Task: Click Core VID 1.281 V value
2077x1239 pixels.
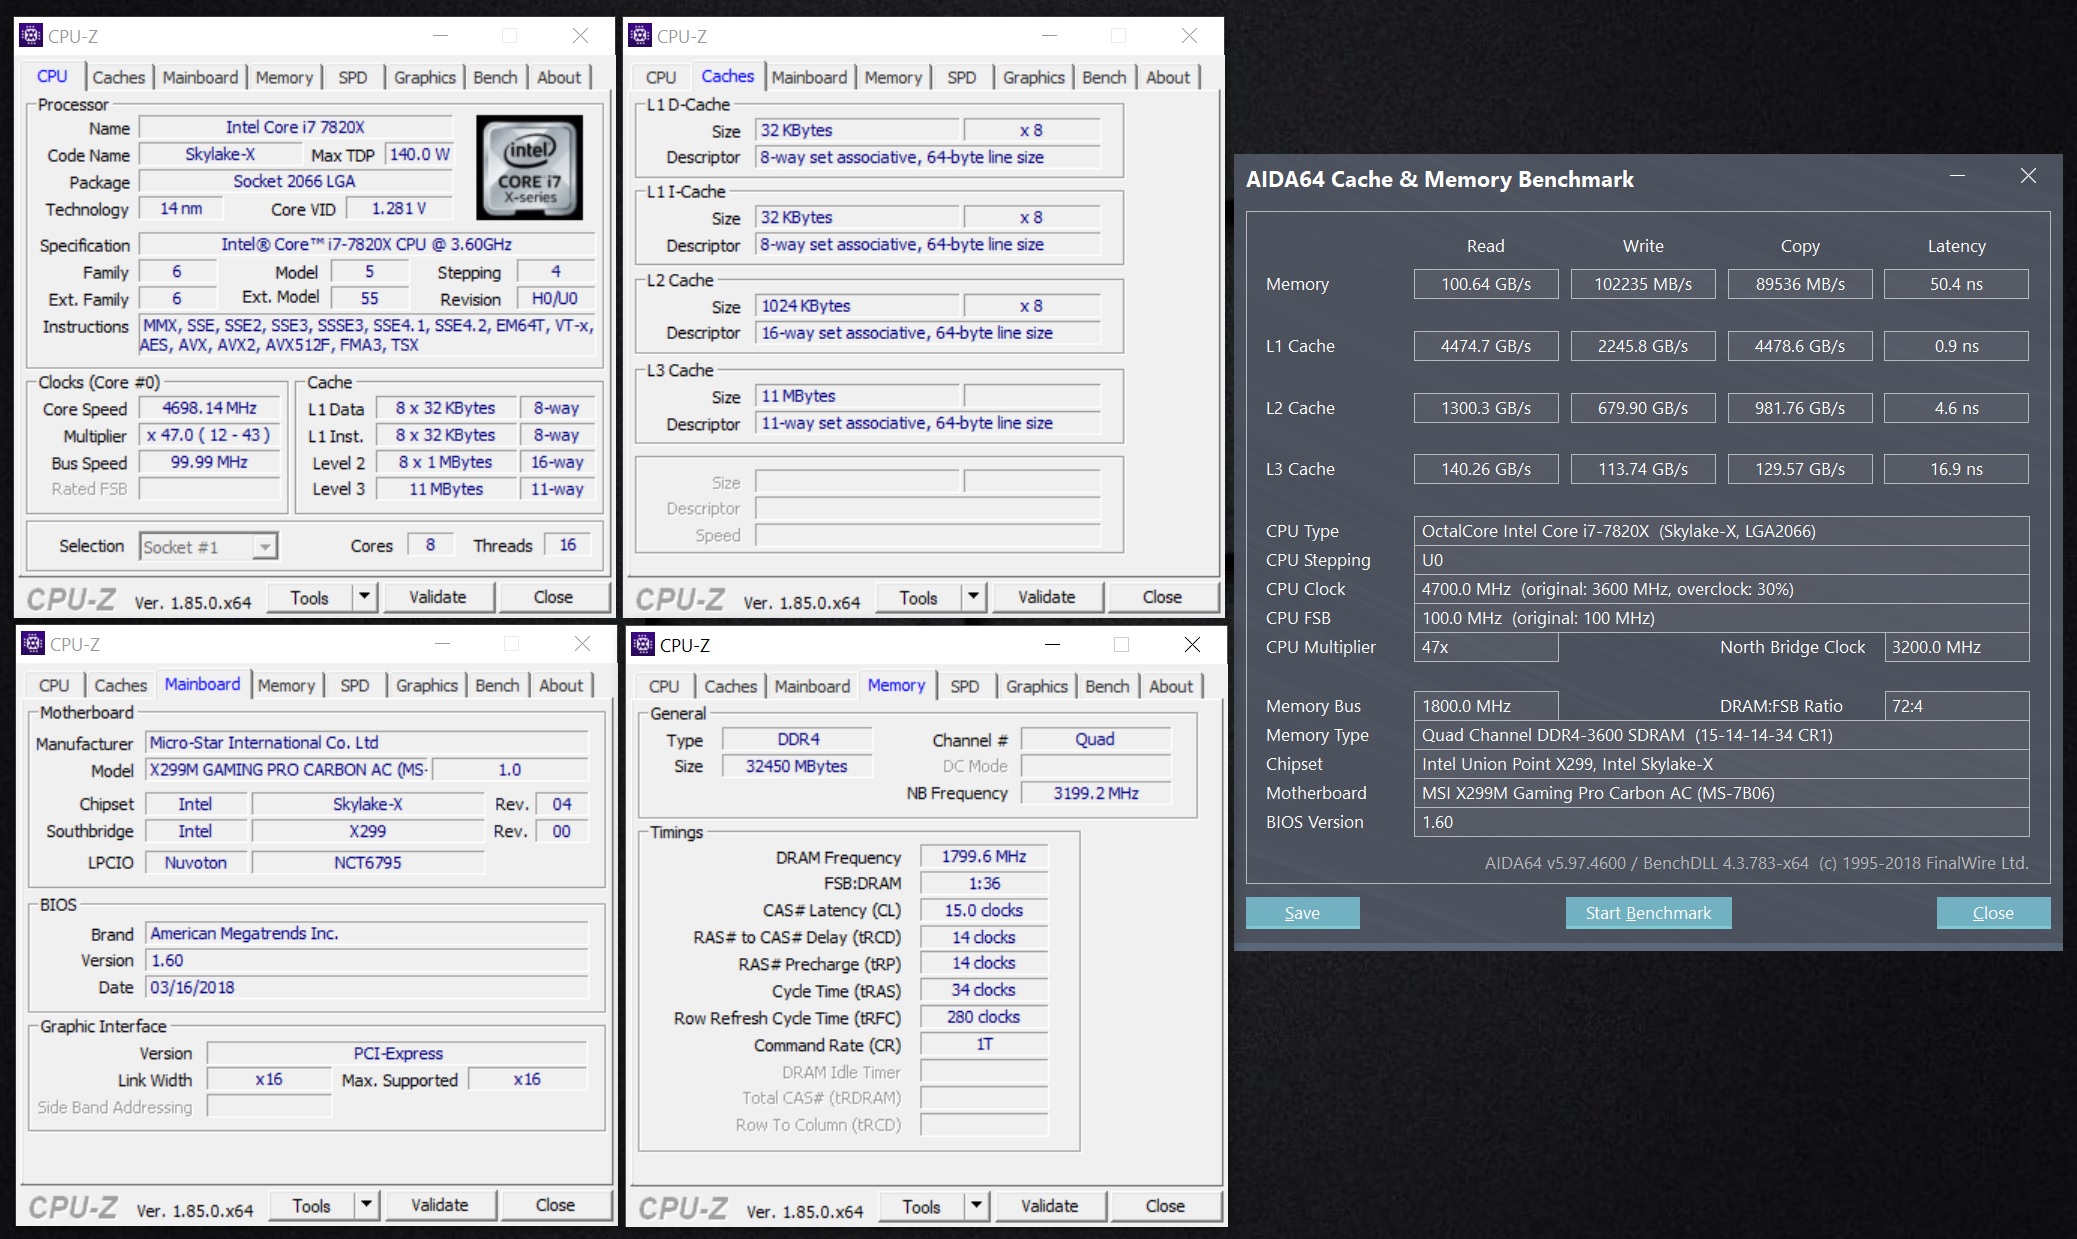Action: click(399, 208)
